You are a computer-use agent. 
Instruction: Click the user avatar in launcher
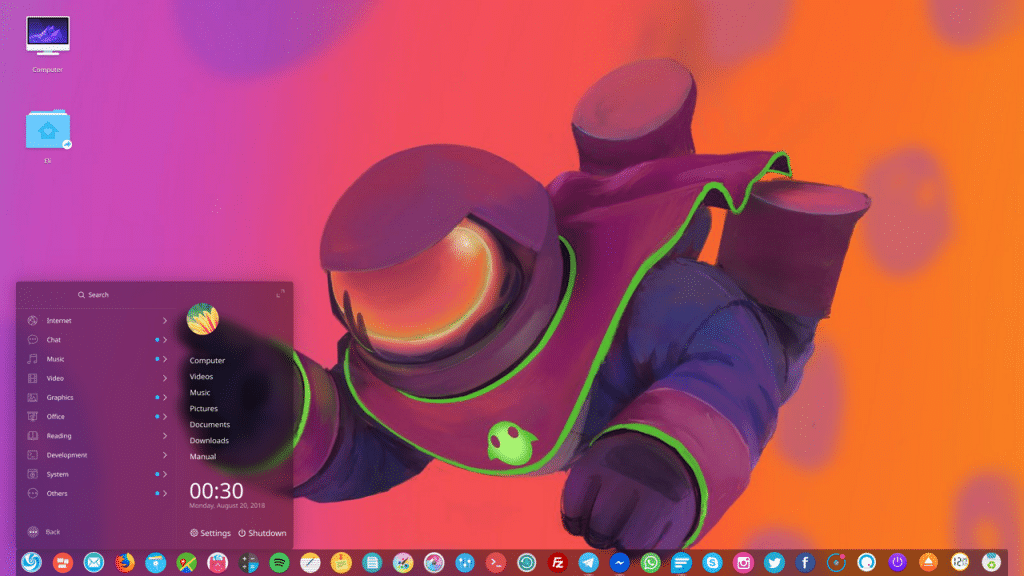click(x=202, y=319)
